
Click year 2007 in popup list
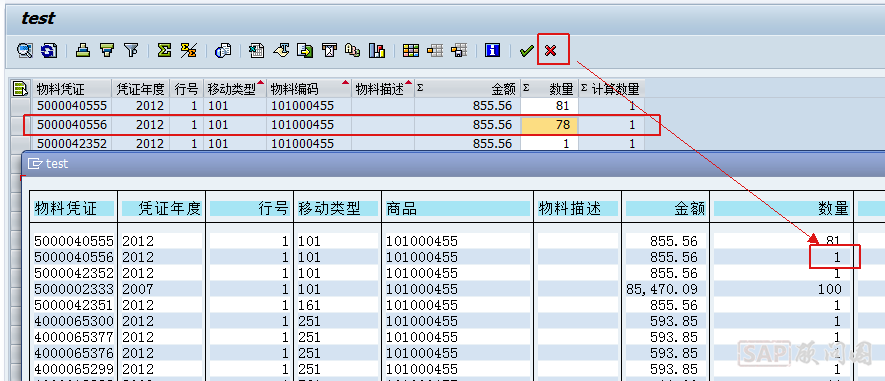click(x=138, y=290)
